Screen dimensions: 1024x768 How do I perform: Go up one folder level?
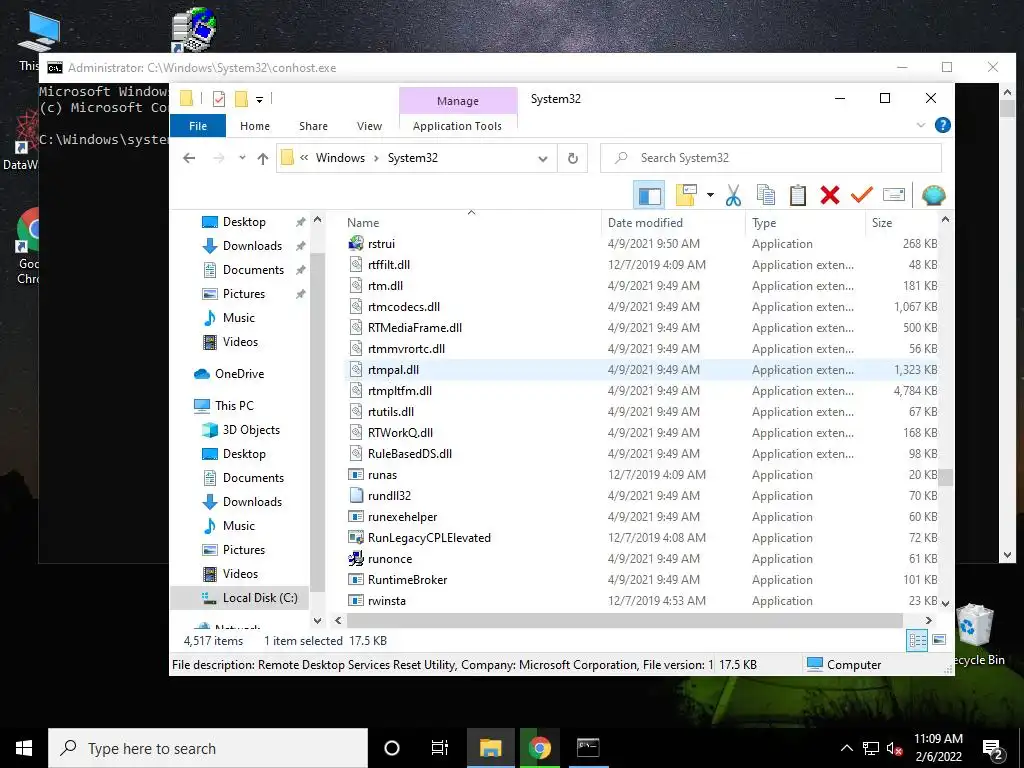coord(263,158)
